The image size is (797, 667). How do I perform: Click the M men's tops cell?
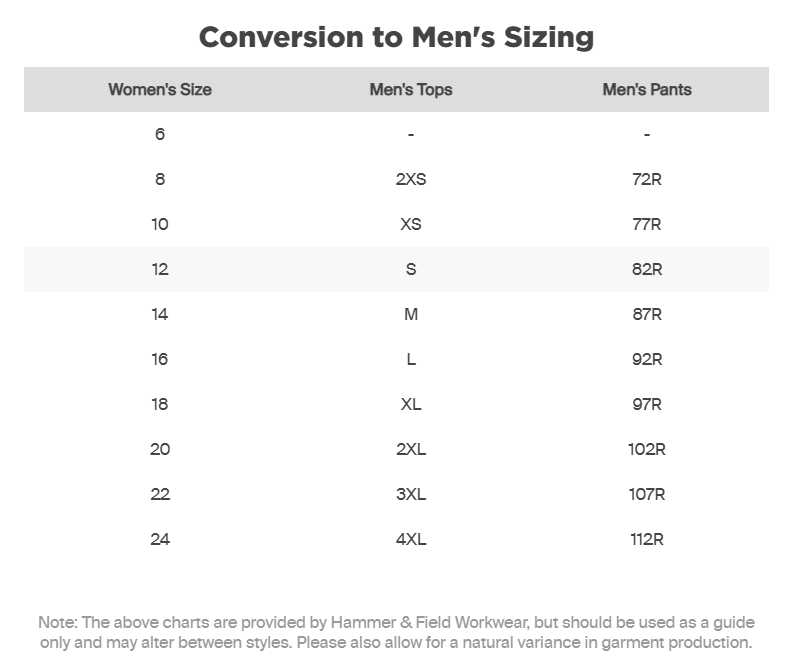[411, 314]
